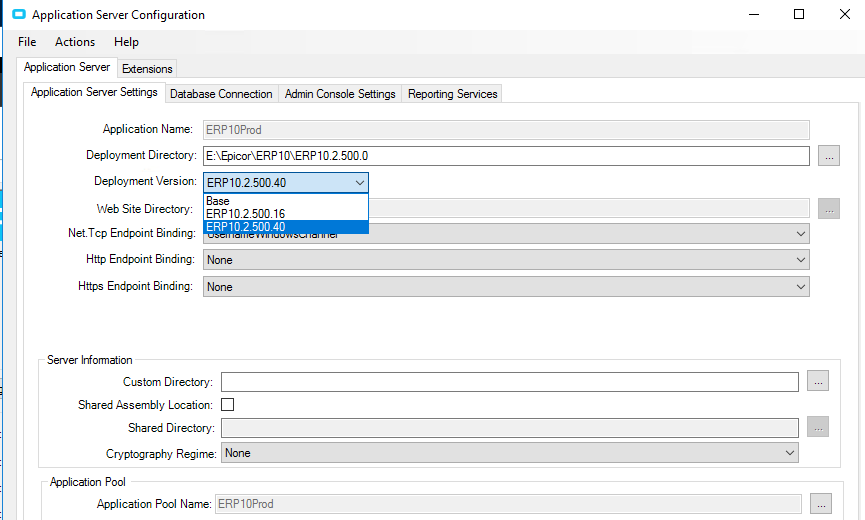Viewport: 865px width, 520px height.
Task: Open the Actions menu
Action: 75,42
